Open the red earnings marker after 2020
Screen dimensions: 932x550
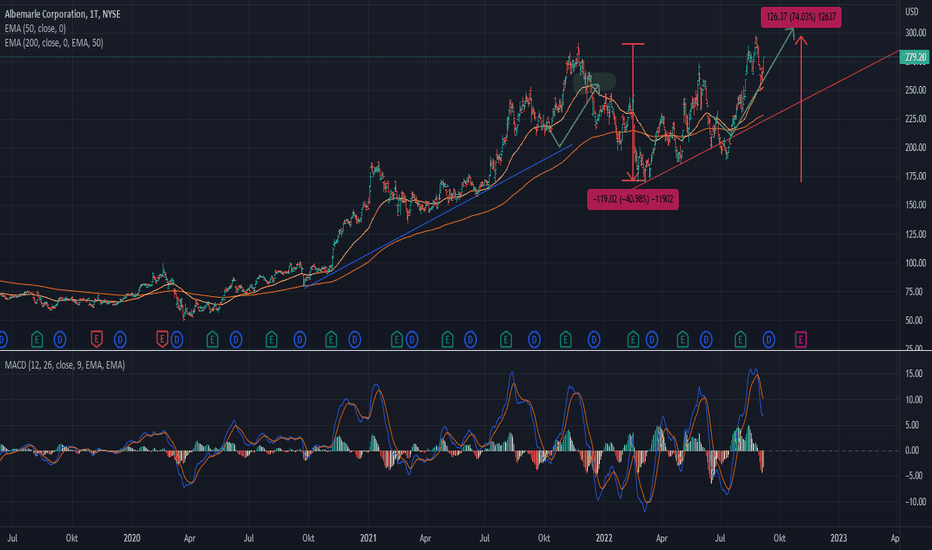tap(162, 340)
